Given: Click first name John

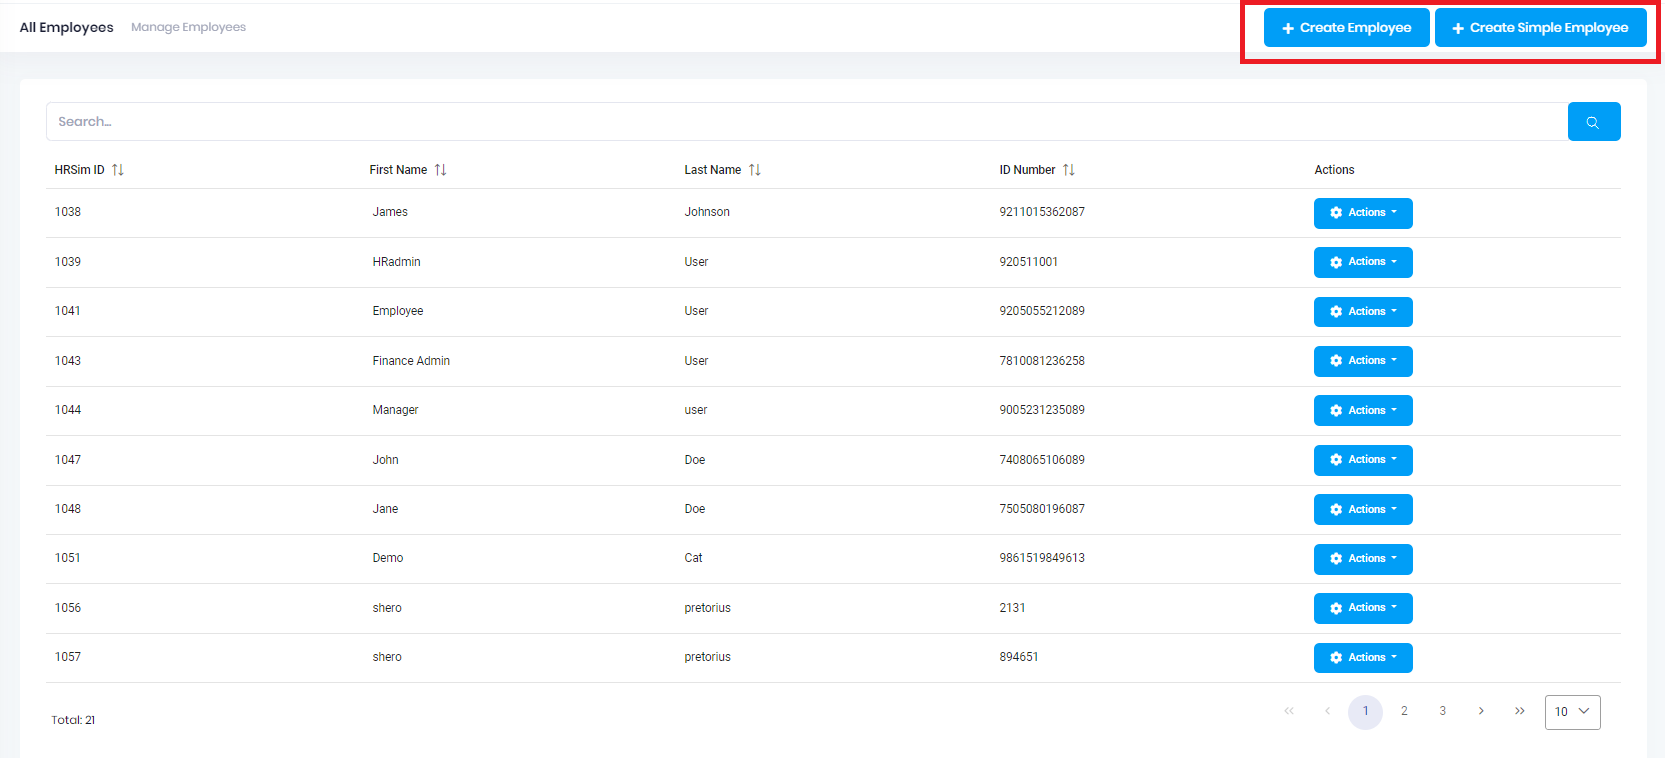Looking at the screenshot, I should (x=385, y=460).
